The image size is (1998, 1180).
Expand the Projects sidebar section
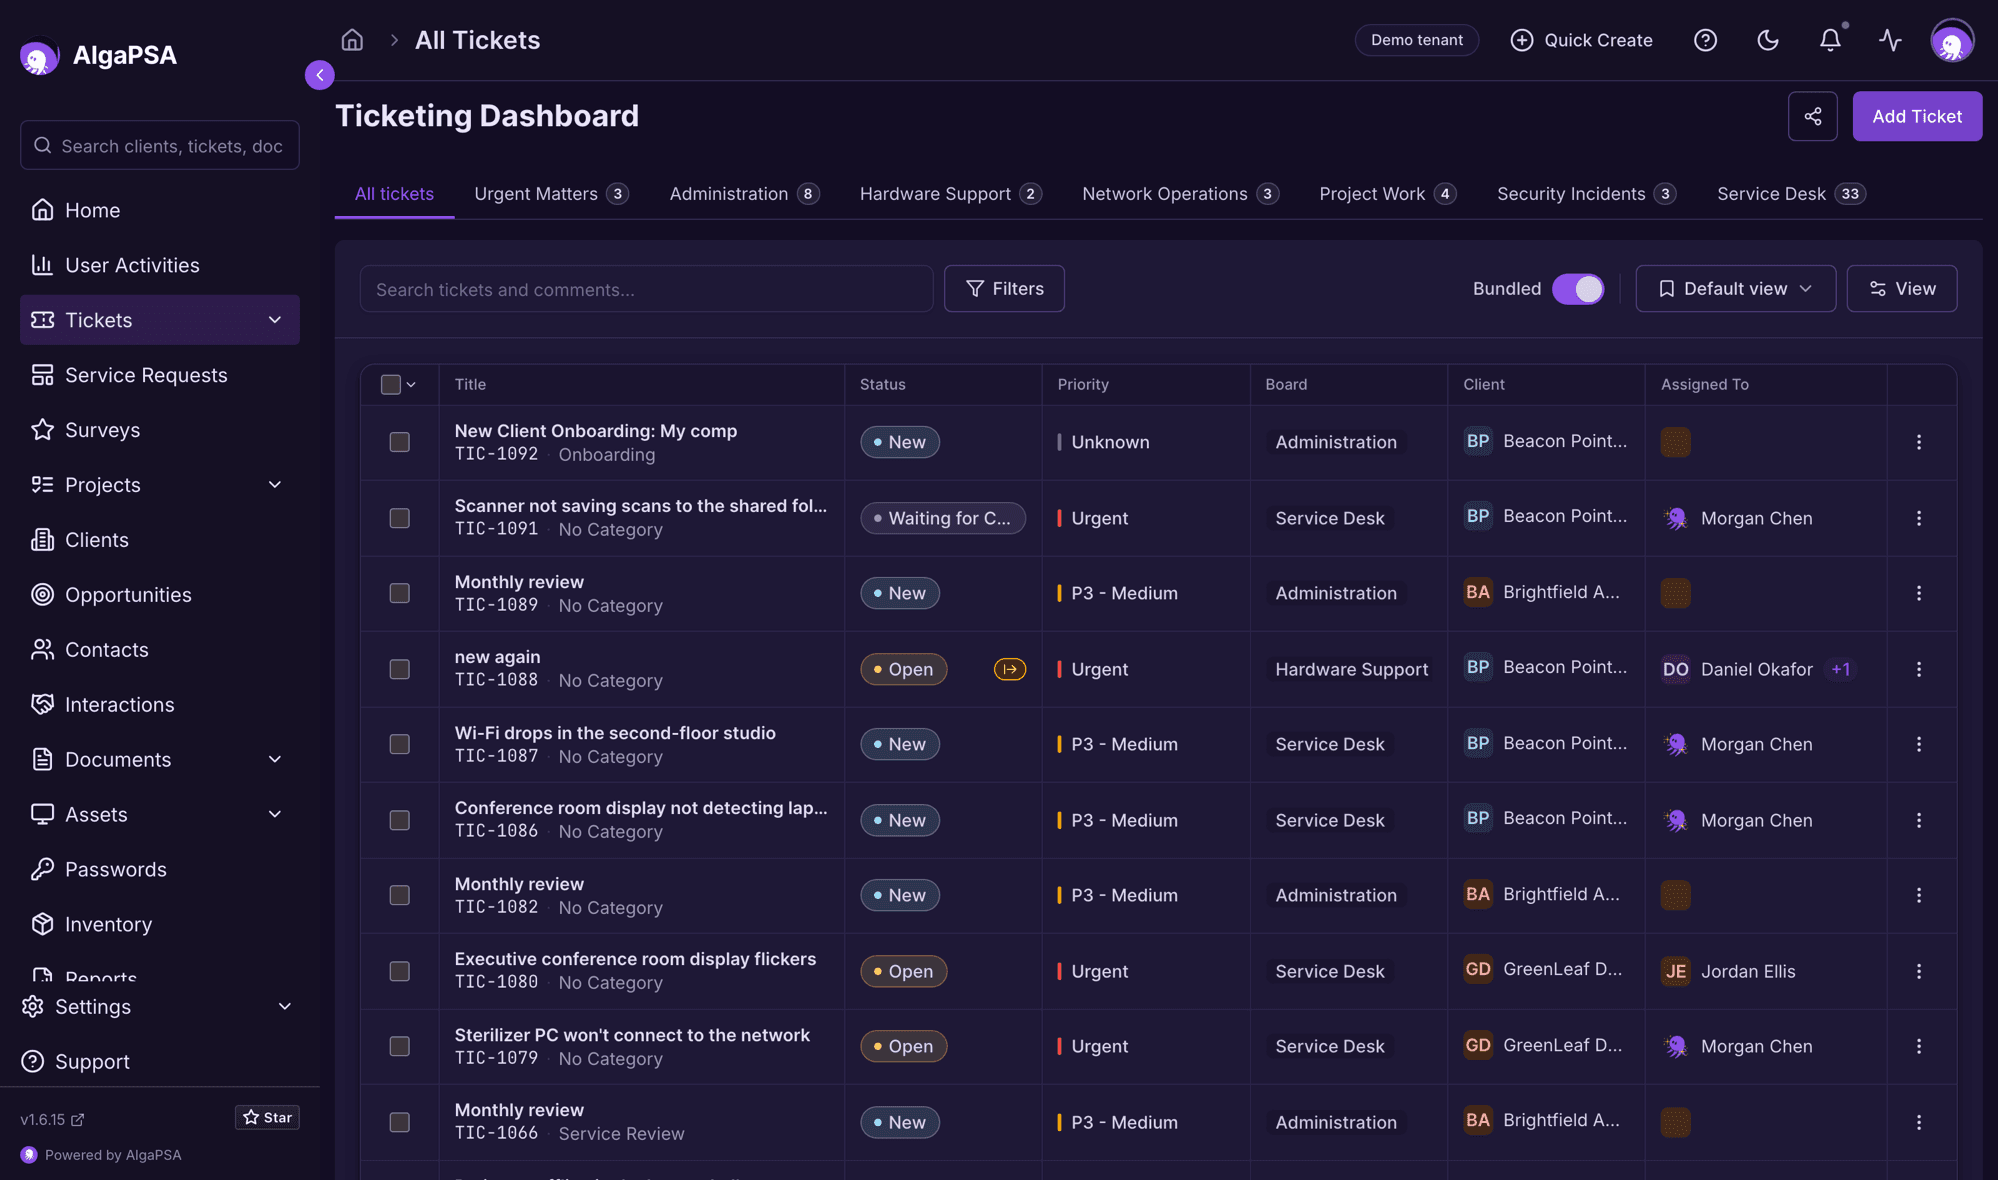click(275, 485)
